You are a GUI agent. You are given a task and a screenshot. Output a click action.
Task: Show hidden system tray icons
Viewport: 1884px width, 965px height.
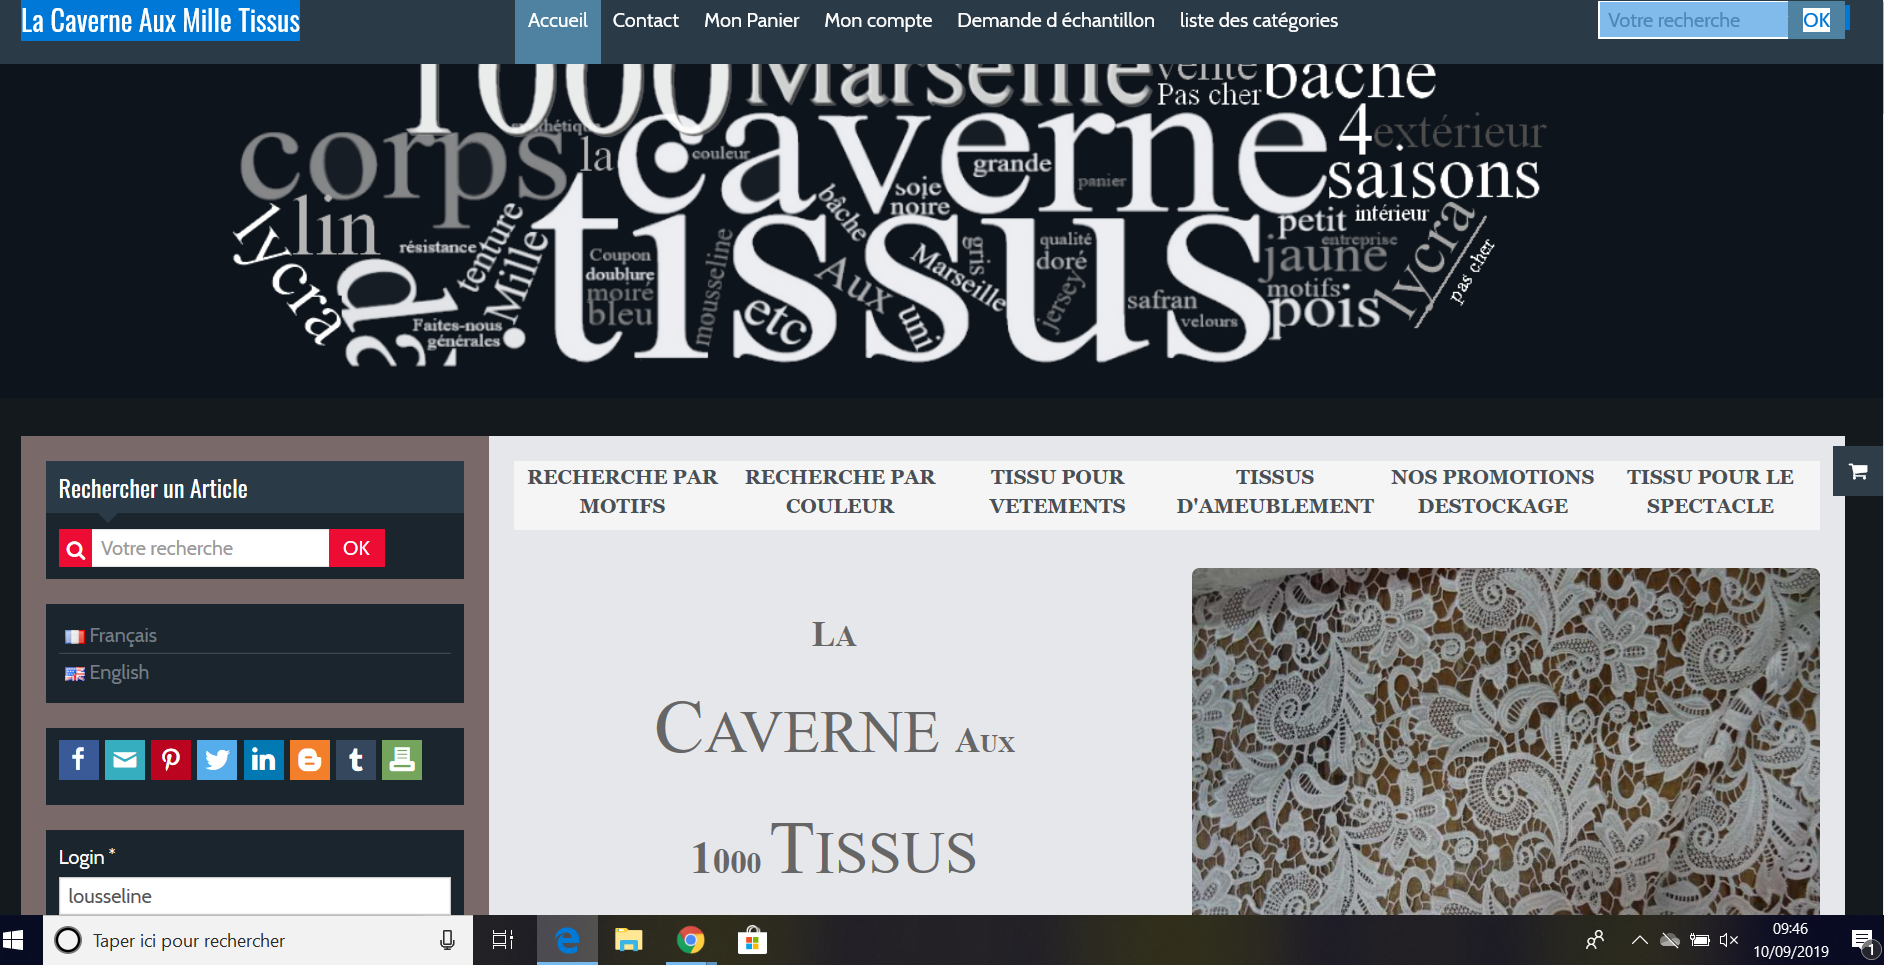pyautogui.click(x=1639, y=940)
